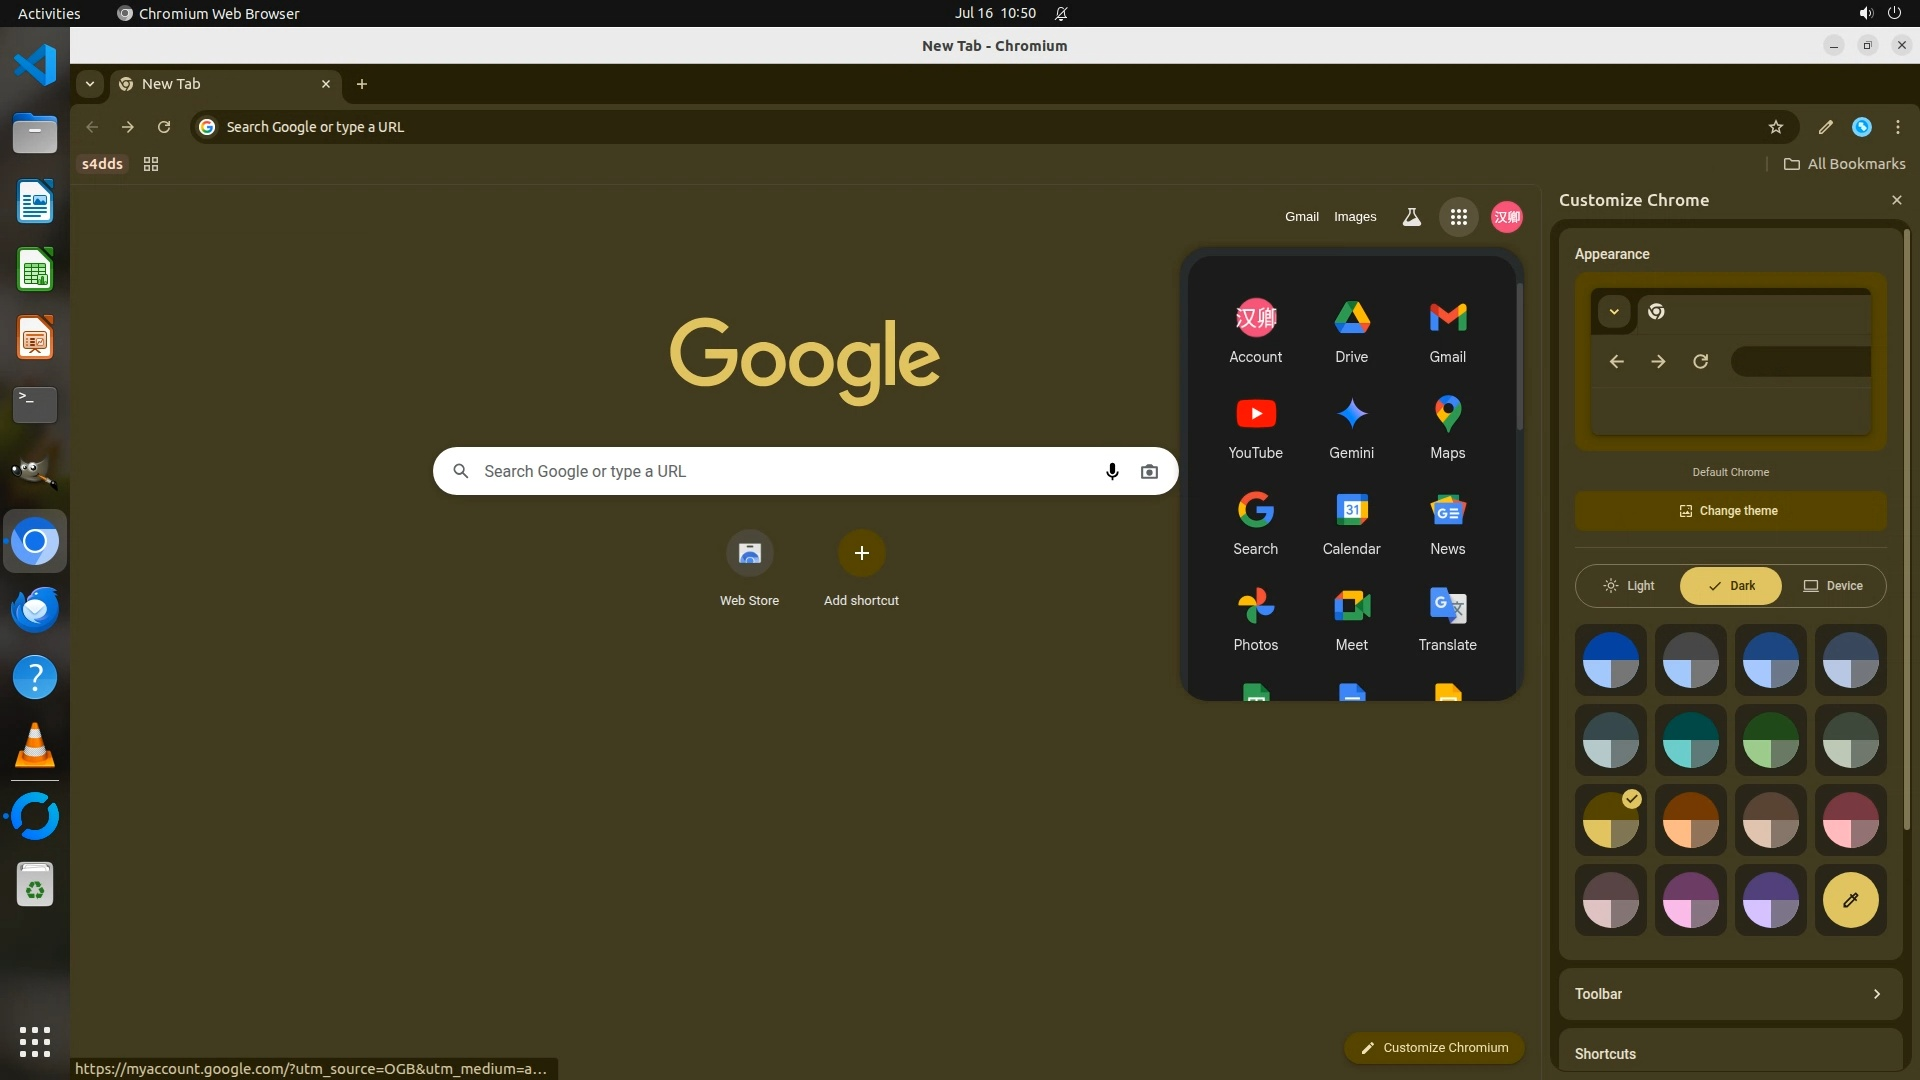The height and width of the screenshot is (1080, 1920).
Task: Expand the Toolbar section
Action: point(1730,994)
